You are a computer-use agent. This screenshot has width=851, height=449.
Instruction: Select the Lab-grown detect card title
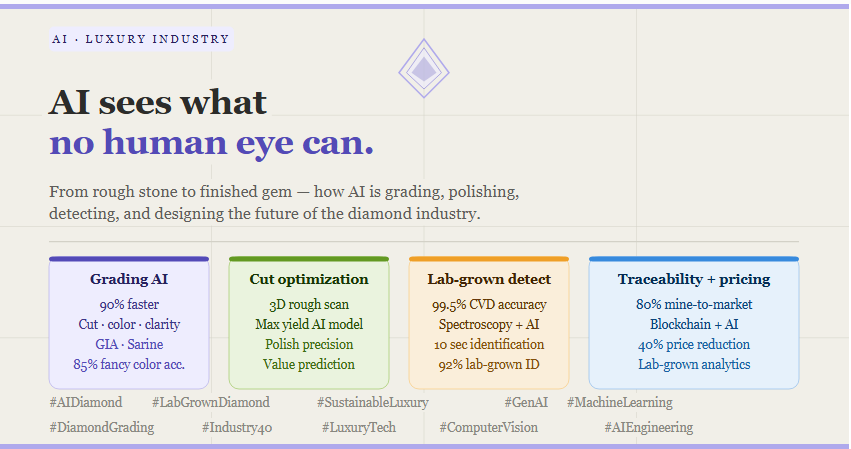tap(489, 279)
